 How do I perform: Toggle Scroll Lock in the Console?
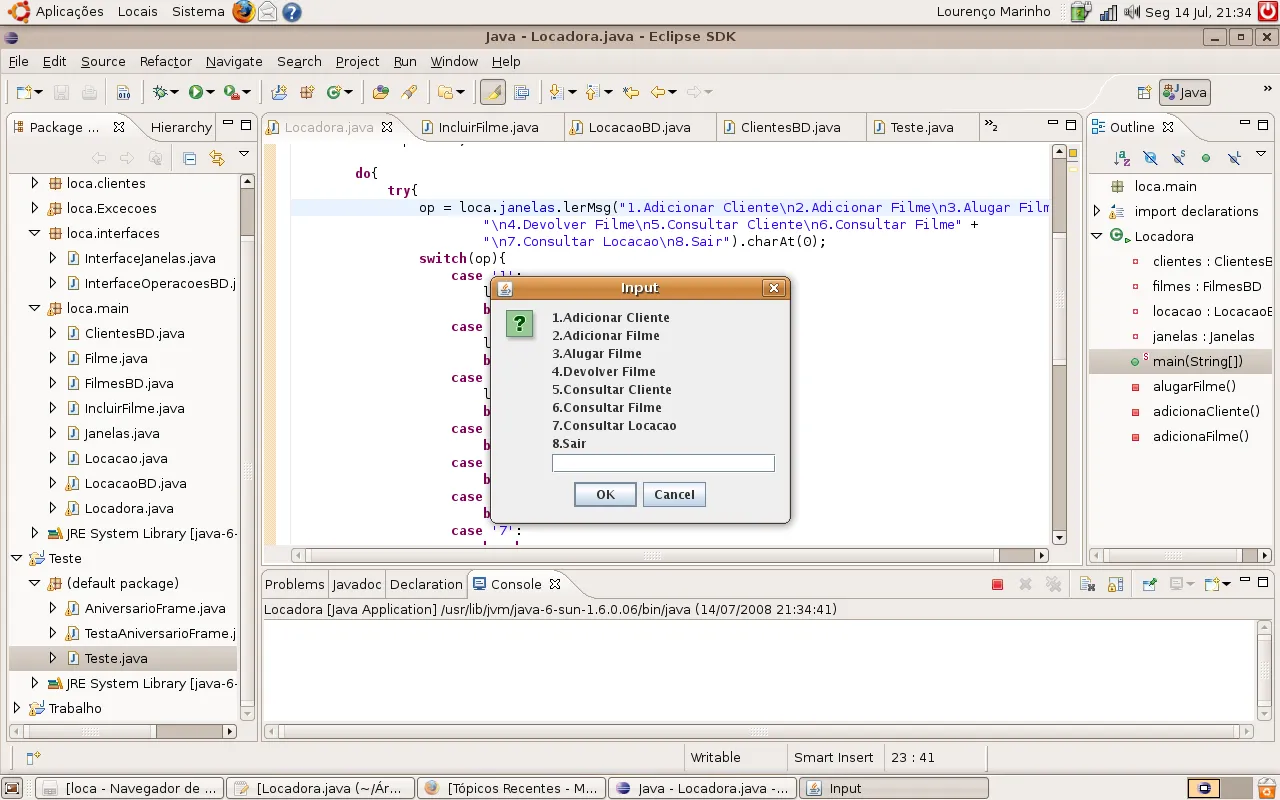1115,585
